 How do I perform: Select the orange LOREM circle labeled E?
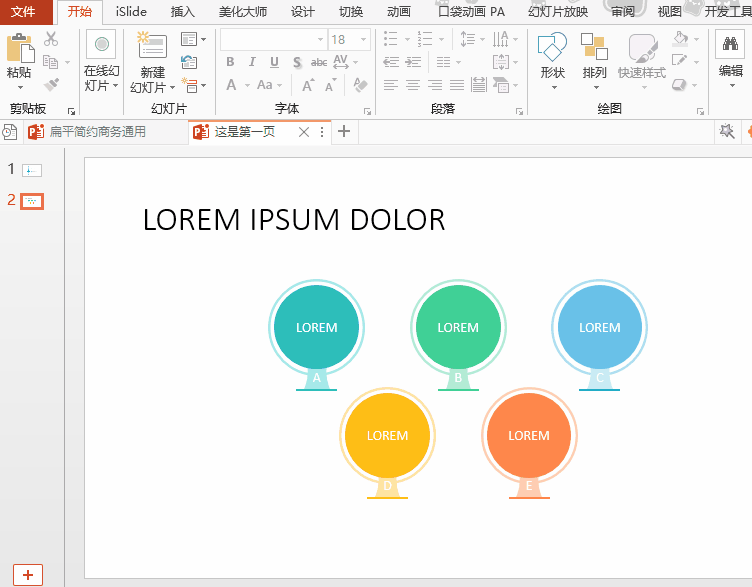(x=529, y=435)
